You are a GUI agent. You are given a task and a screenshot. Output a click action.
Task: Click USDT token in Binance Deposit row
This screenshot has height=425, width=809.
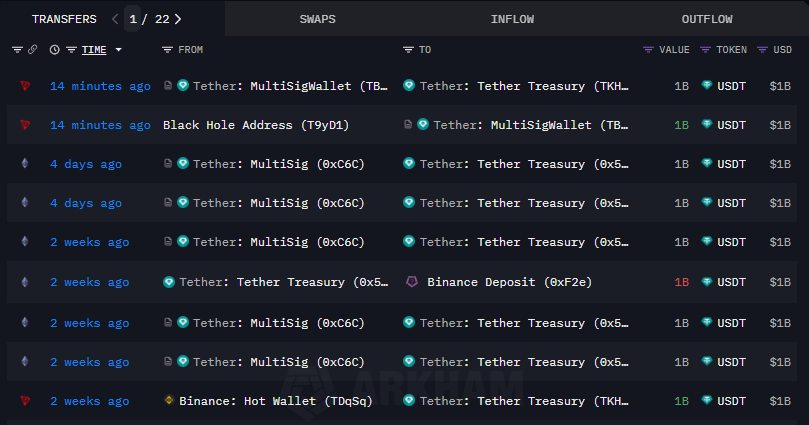click(731, 282)
